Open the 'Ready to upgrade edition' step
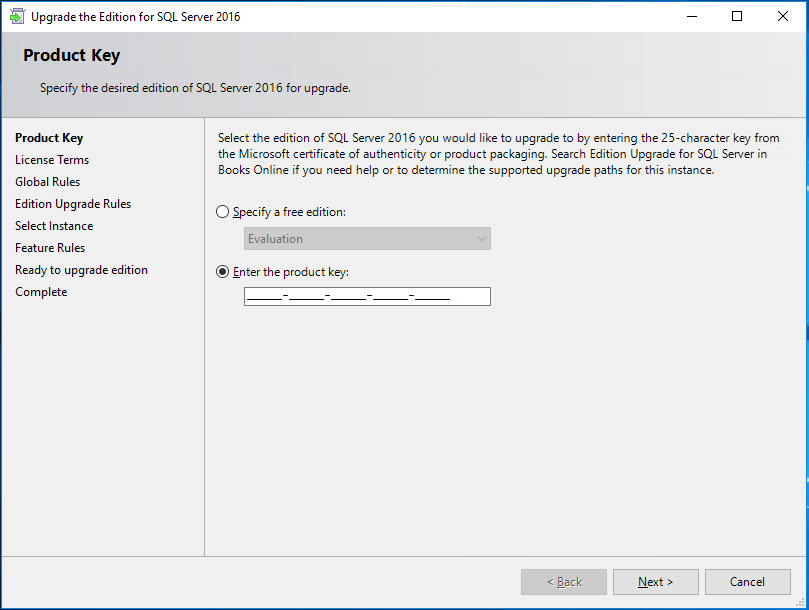809x610 pixels. point(81,269)
